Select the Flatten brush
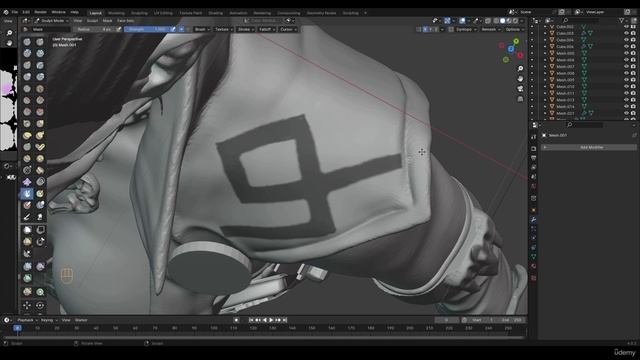 [27, 100]
